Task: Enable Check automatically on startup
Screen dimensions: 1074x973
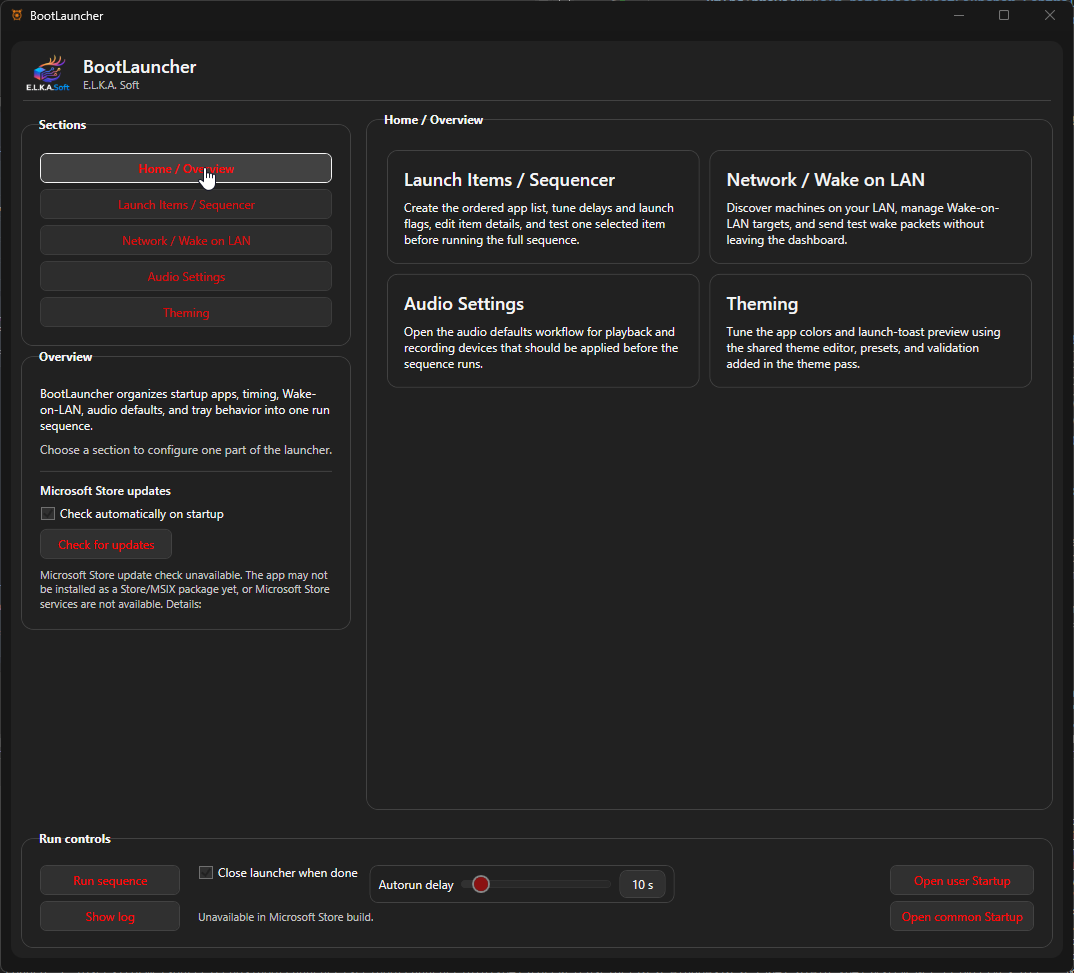Action: 48,514
